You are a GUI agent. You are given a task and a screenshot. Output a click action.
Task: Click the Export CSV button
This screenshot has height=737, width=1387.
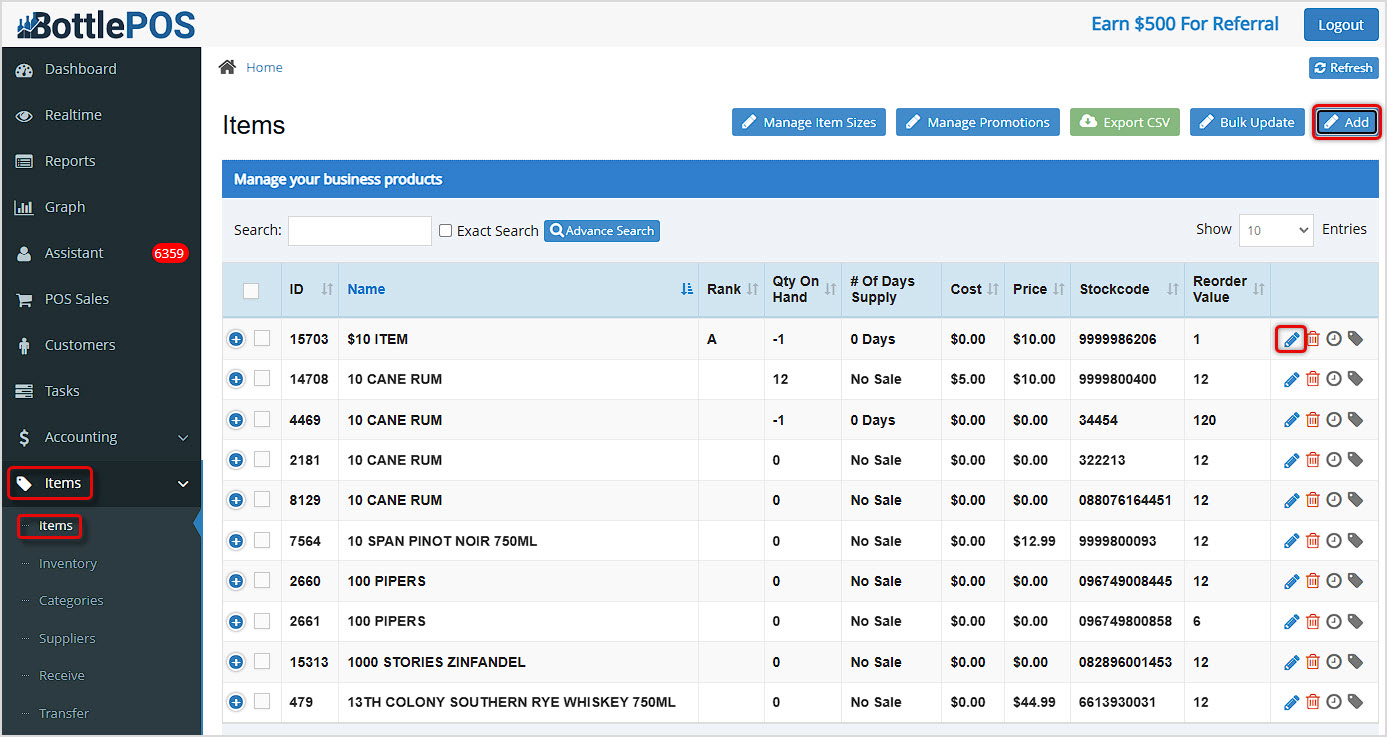[1124, 121]
